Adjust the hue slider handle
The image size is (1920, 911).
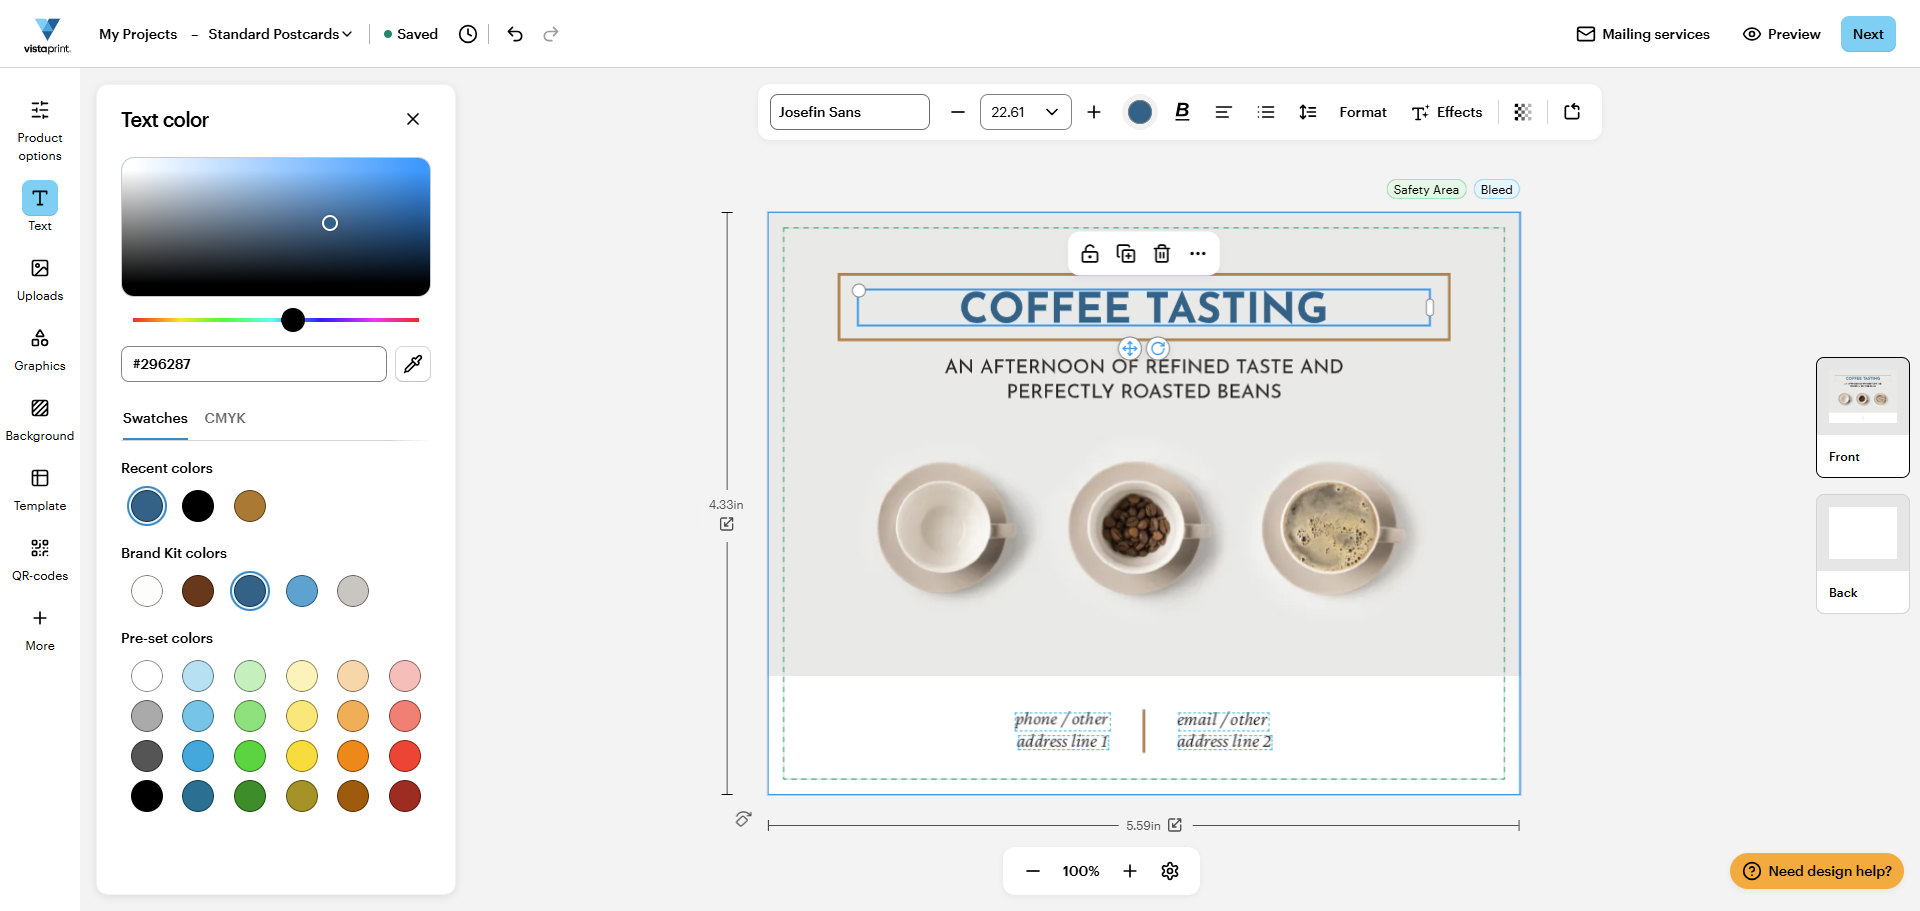point(293,320)
